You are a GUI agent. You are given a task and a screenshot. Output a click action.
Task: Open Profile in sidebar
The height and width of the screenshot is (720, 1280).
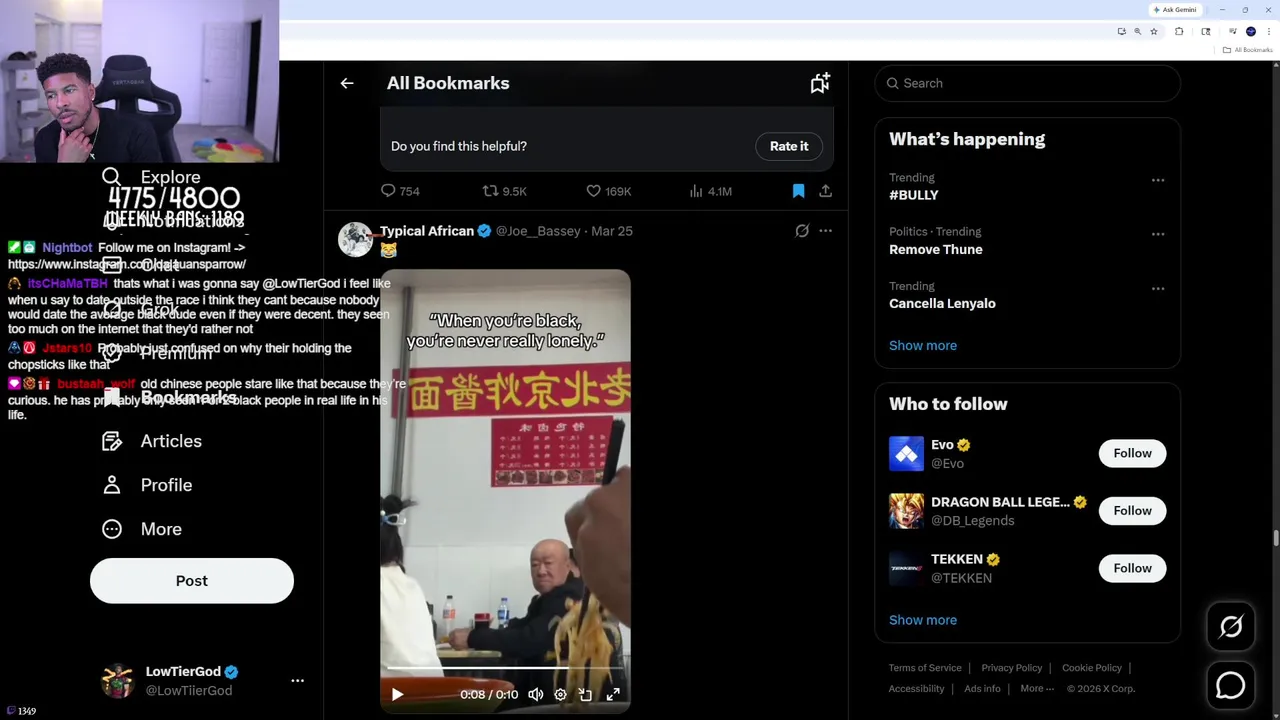coord(146,485)
